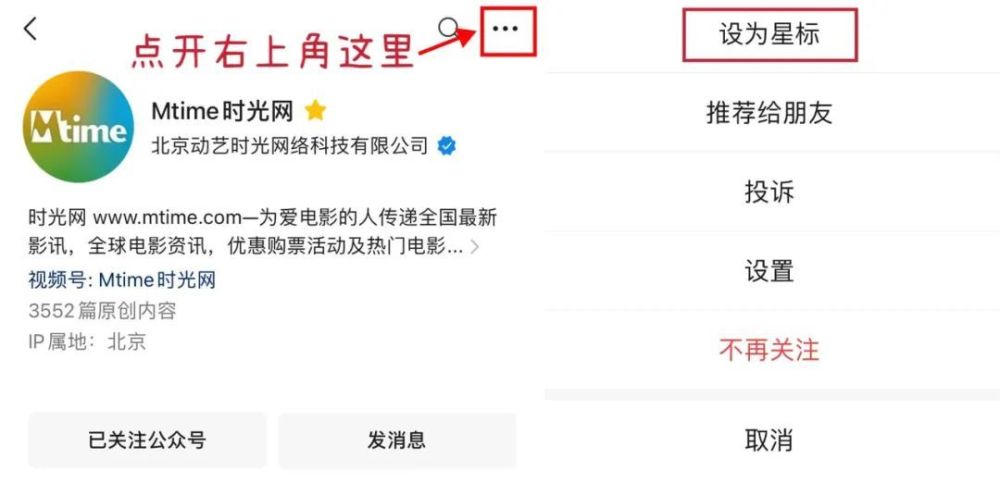This screenshot has height=483, width=1000.
Task: Tap the back arrow icon
Action: click(x=30, y=29)
